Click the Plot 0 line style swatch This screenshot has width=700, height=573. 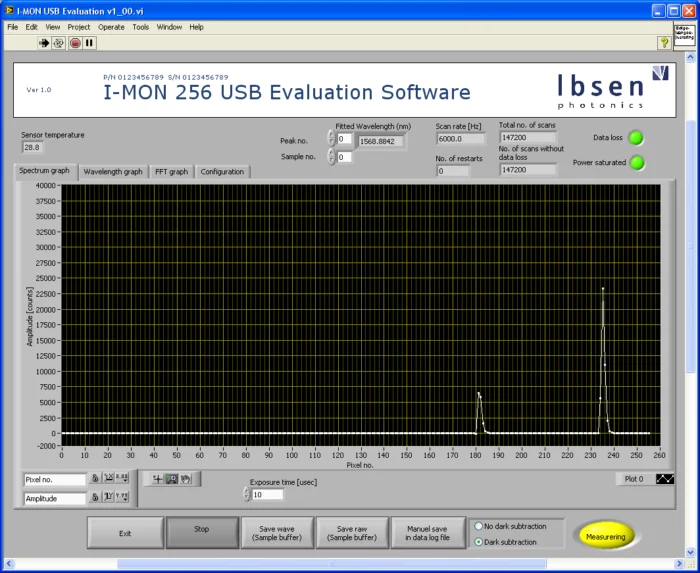665,479
